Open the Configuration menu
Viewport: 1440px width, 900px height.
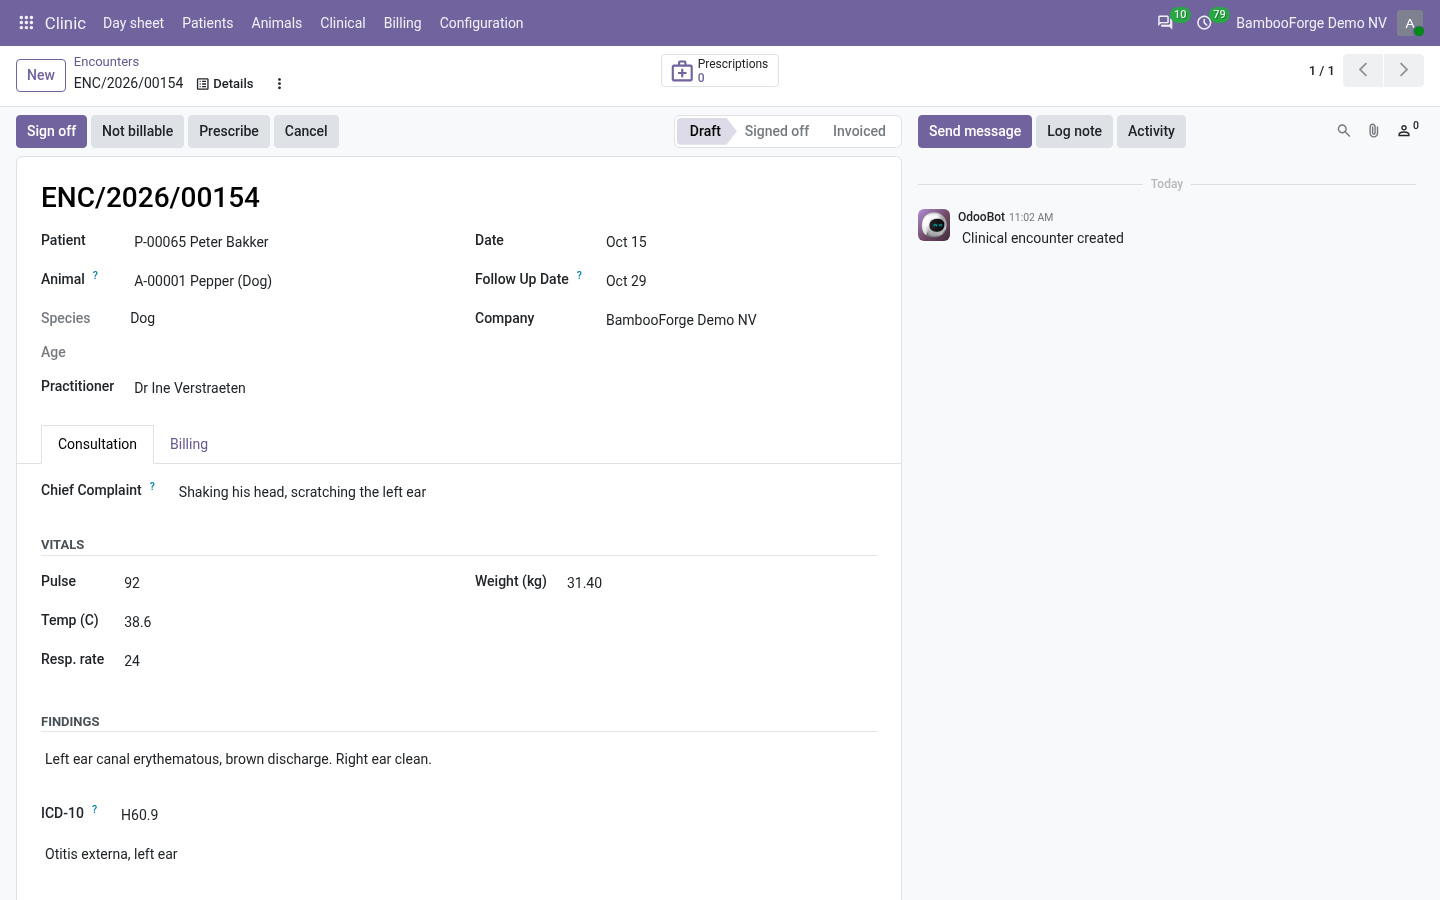481,23
